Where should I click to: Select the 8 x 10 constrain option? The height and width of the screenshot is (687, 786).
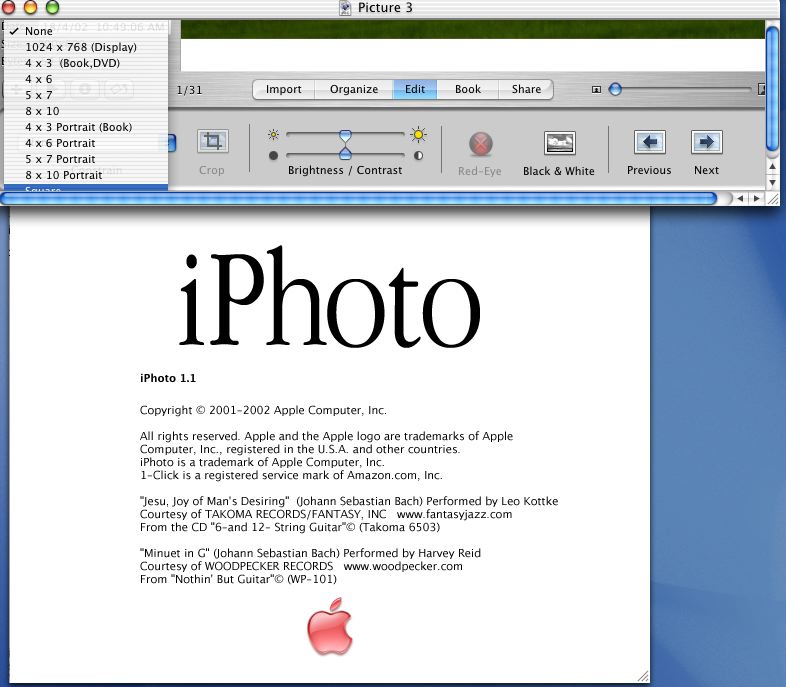[86, 111]
